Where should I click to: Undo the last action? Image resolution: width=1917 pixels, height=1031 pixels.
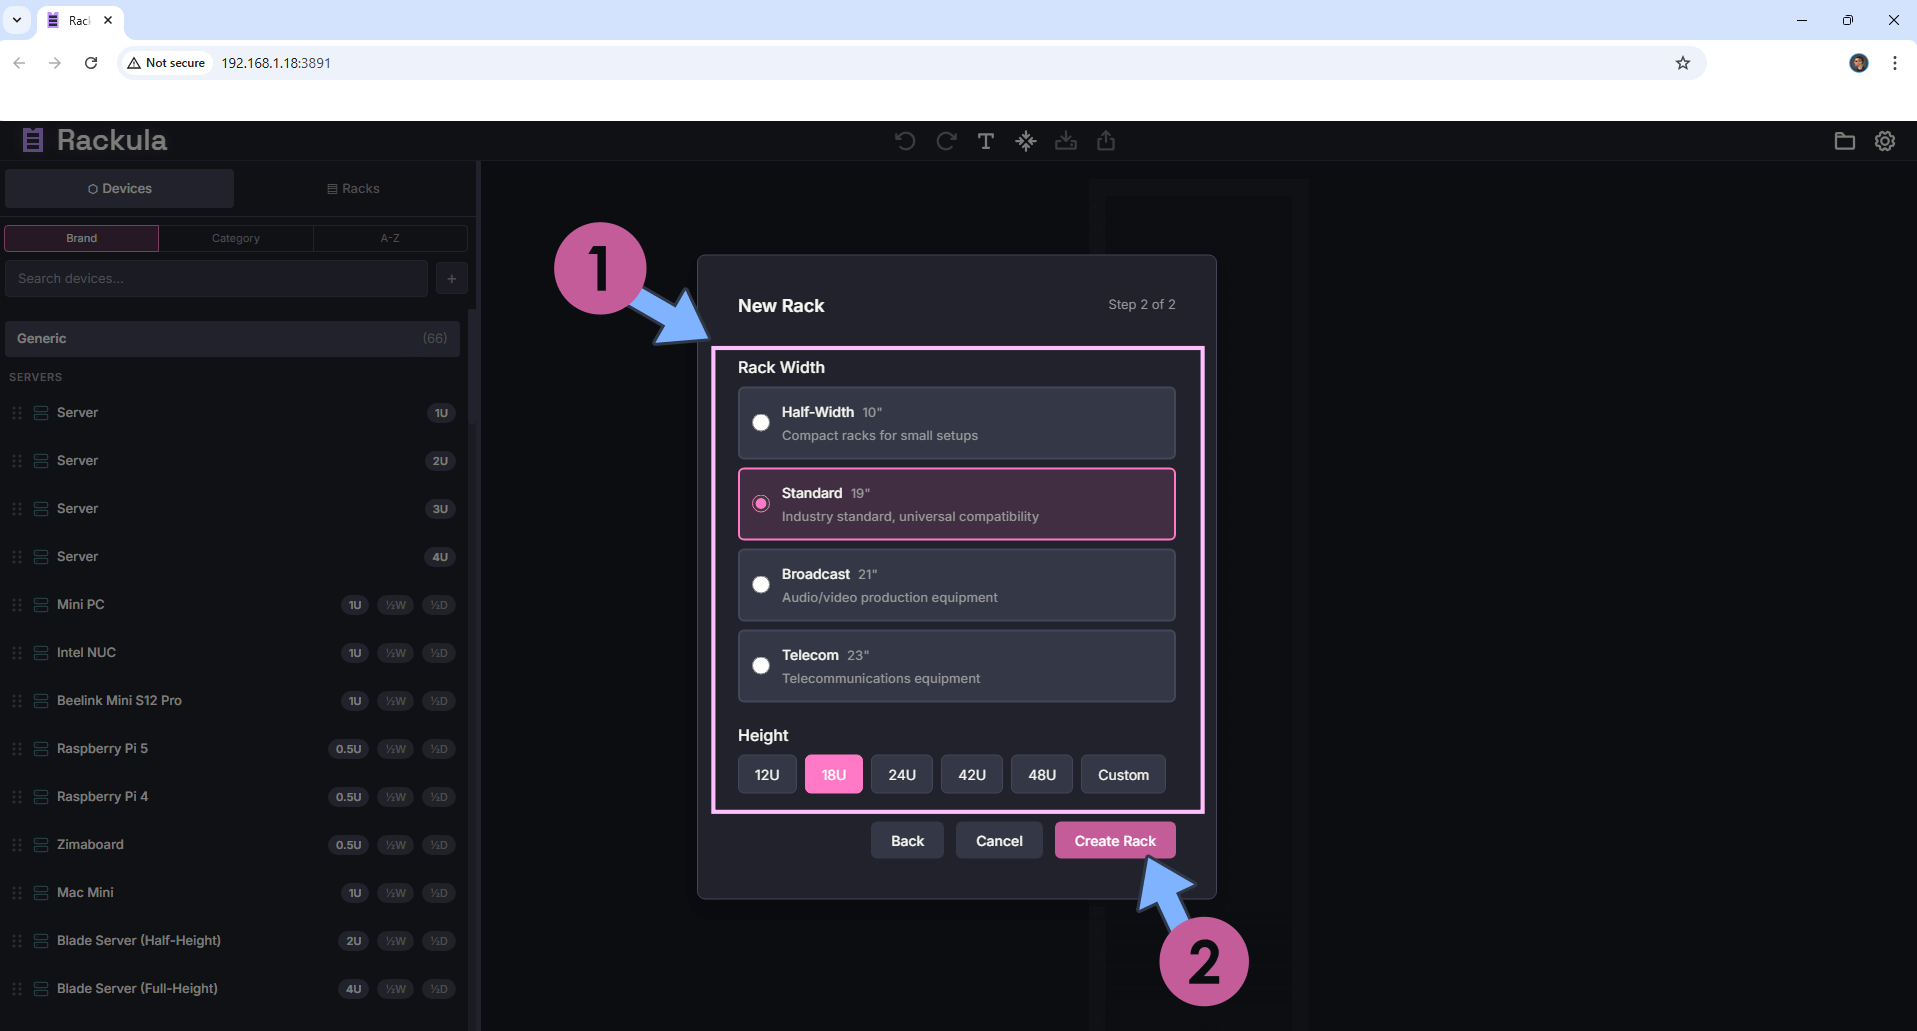click(904, 141)
